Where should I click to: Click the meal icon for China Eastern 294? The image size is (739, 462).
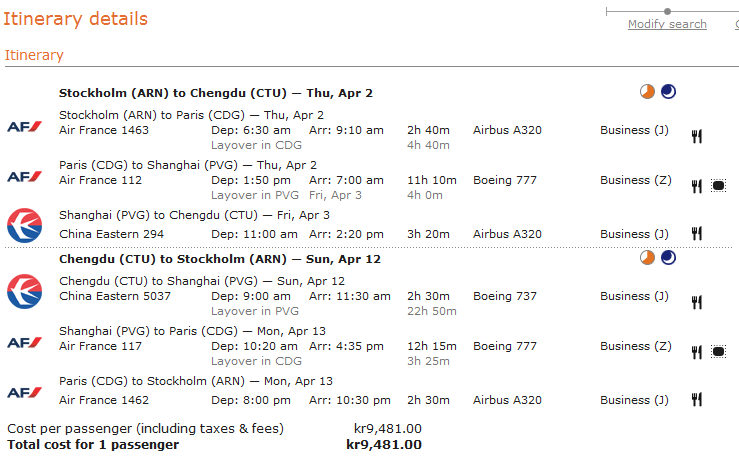(x=697, y=233)
